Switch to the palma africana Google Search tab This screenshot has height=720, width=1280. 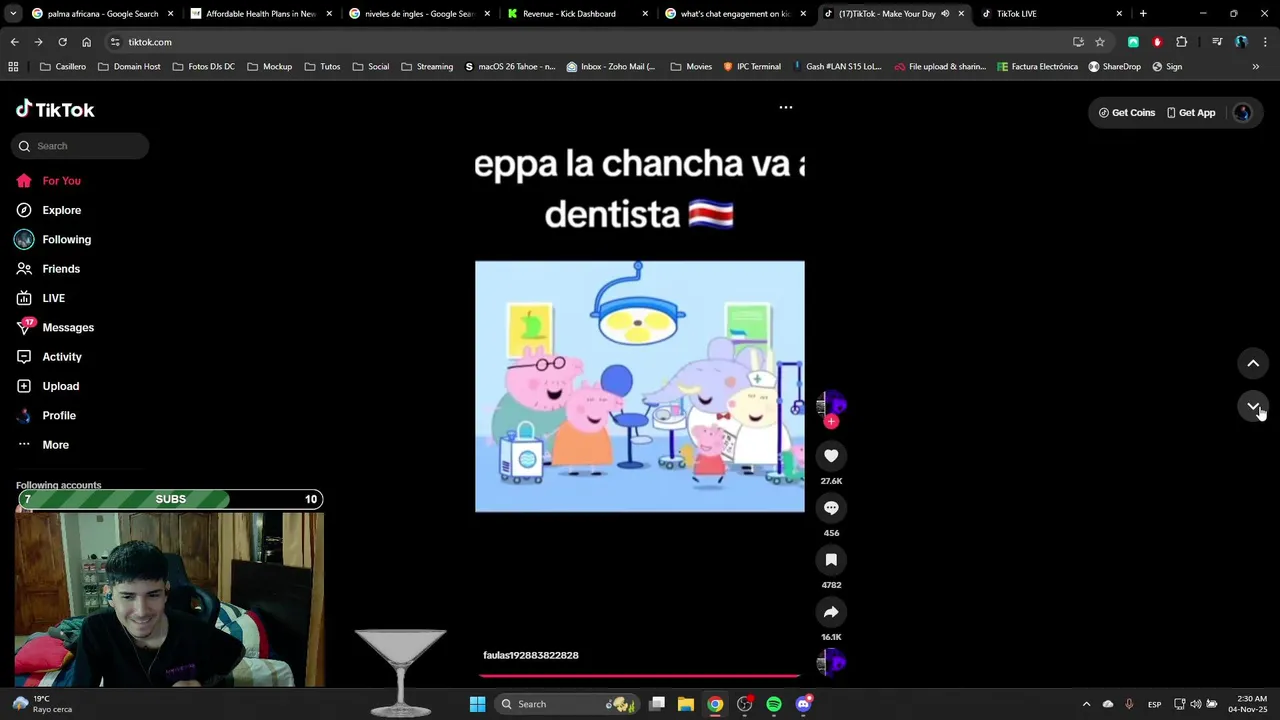[x=103, y=14]
